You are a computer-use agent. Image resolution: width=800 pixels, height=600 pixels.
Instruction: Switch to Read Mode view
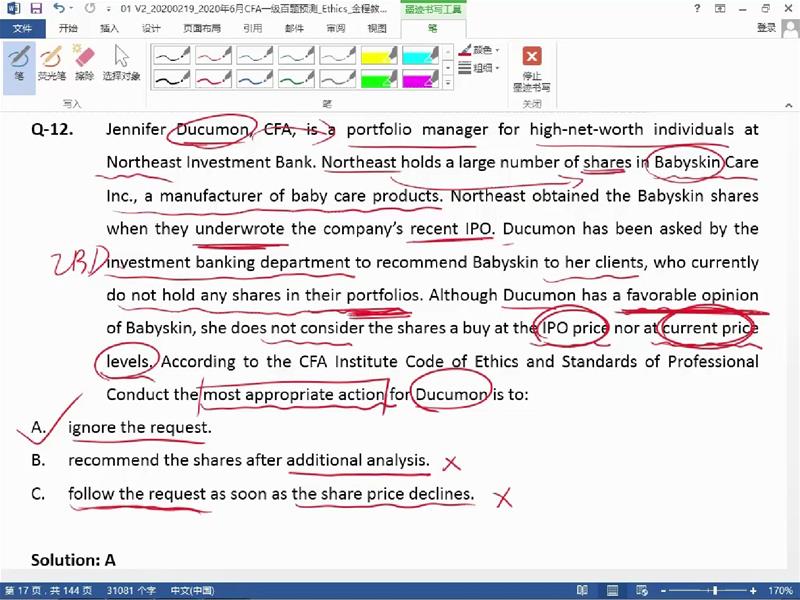pyautogui.click(x=582, y=591)
